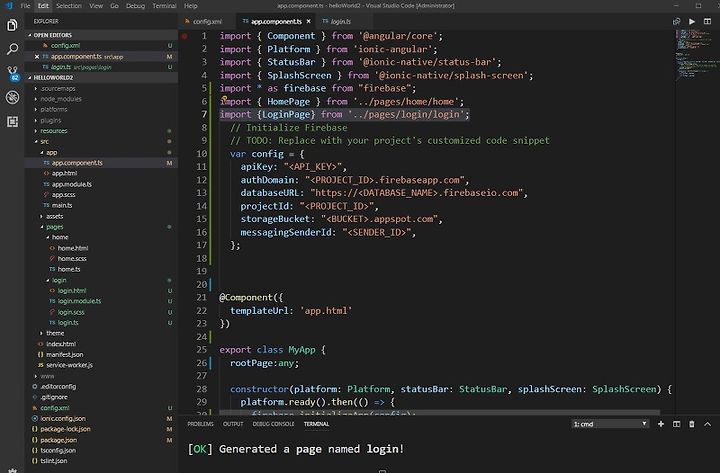This screenshot has width=720, height=473.
Task: Expand the plugins folder
Action: pyautogui.click(x=51, y=120)
